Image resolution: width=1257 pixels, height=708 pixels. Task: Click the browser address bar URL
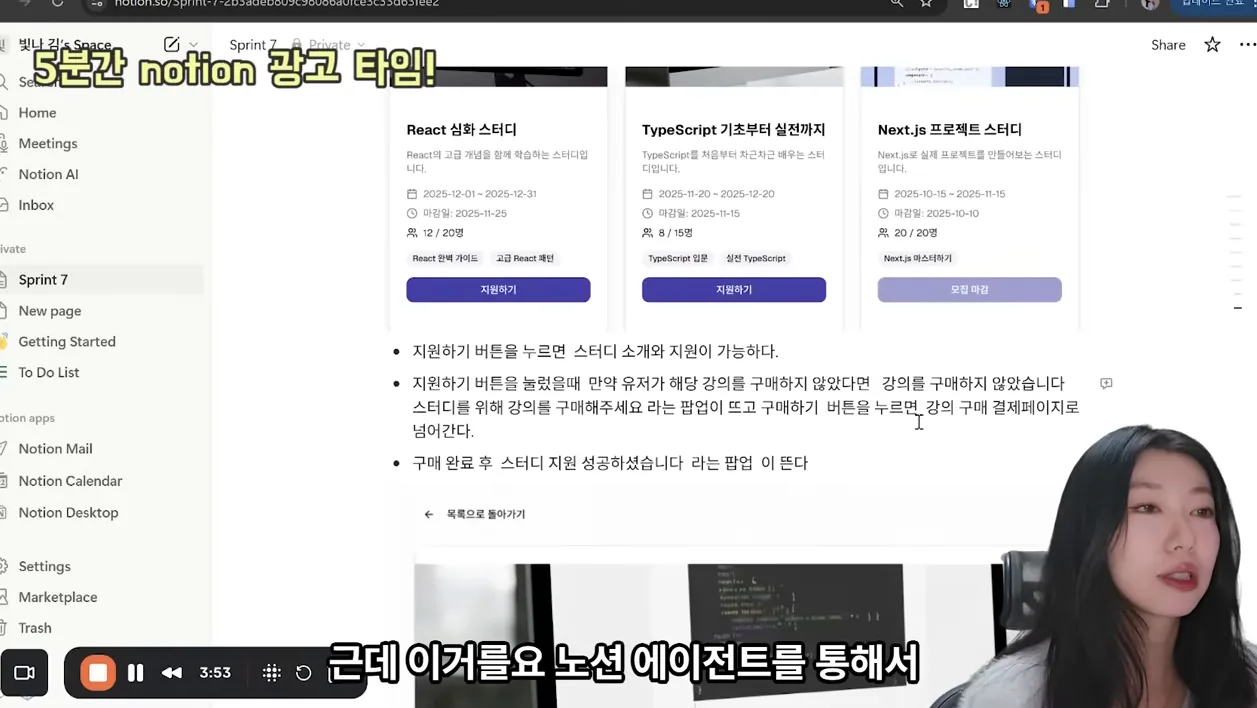277,4
